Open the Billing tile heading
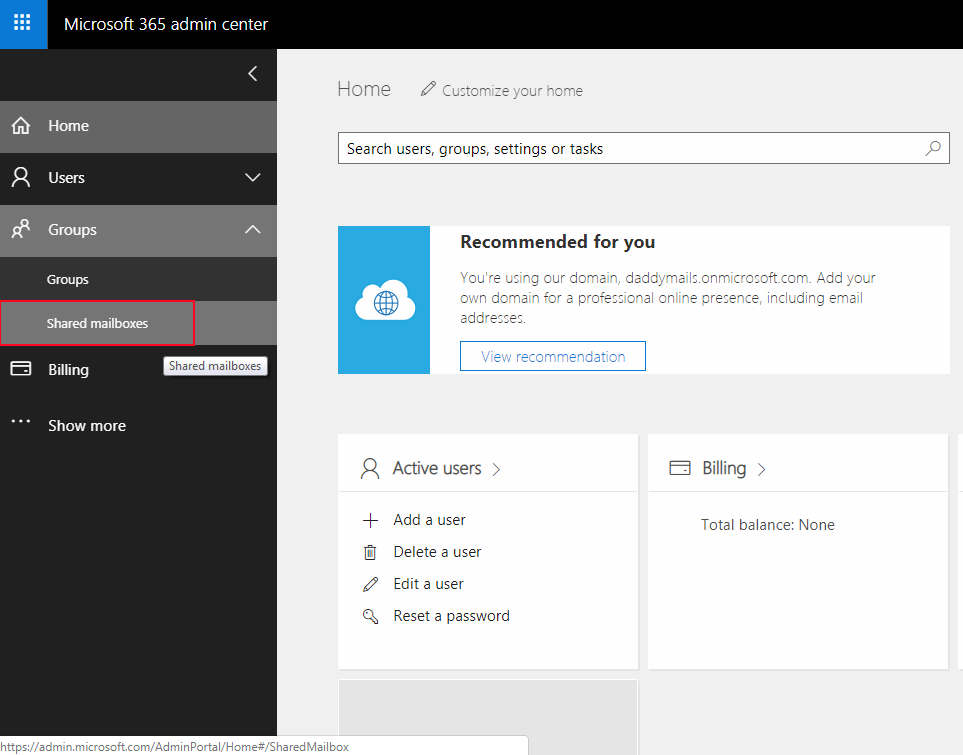This screenshot has width=963, height=755. pos(724,468)
